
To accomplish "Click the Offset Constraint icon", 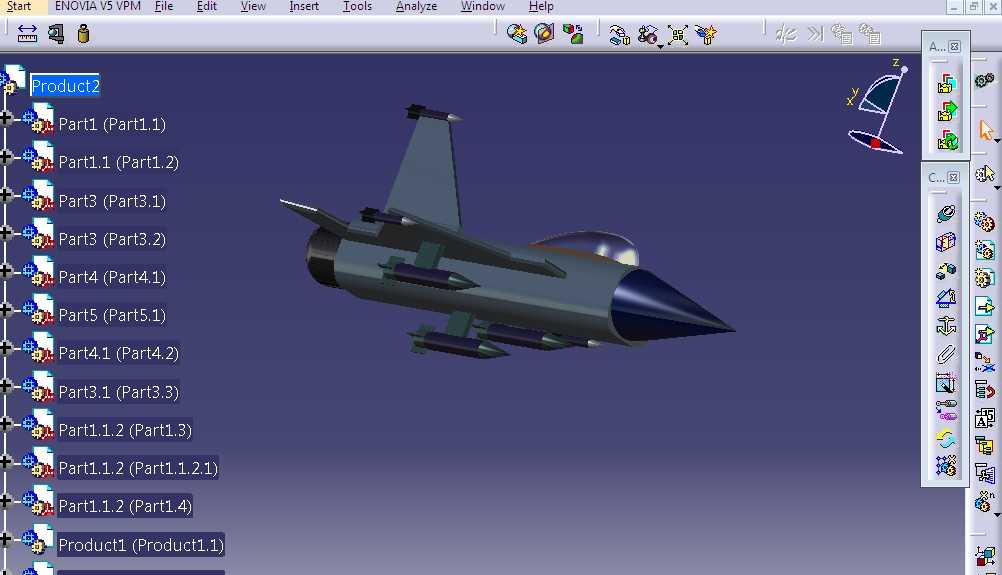I will pyautogui.click(x=946, y=270).
